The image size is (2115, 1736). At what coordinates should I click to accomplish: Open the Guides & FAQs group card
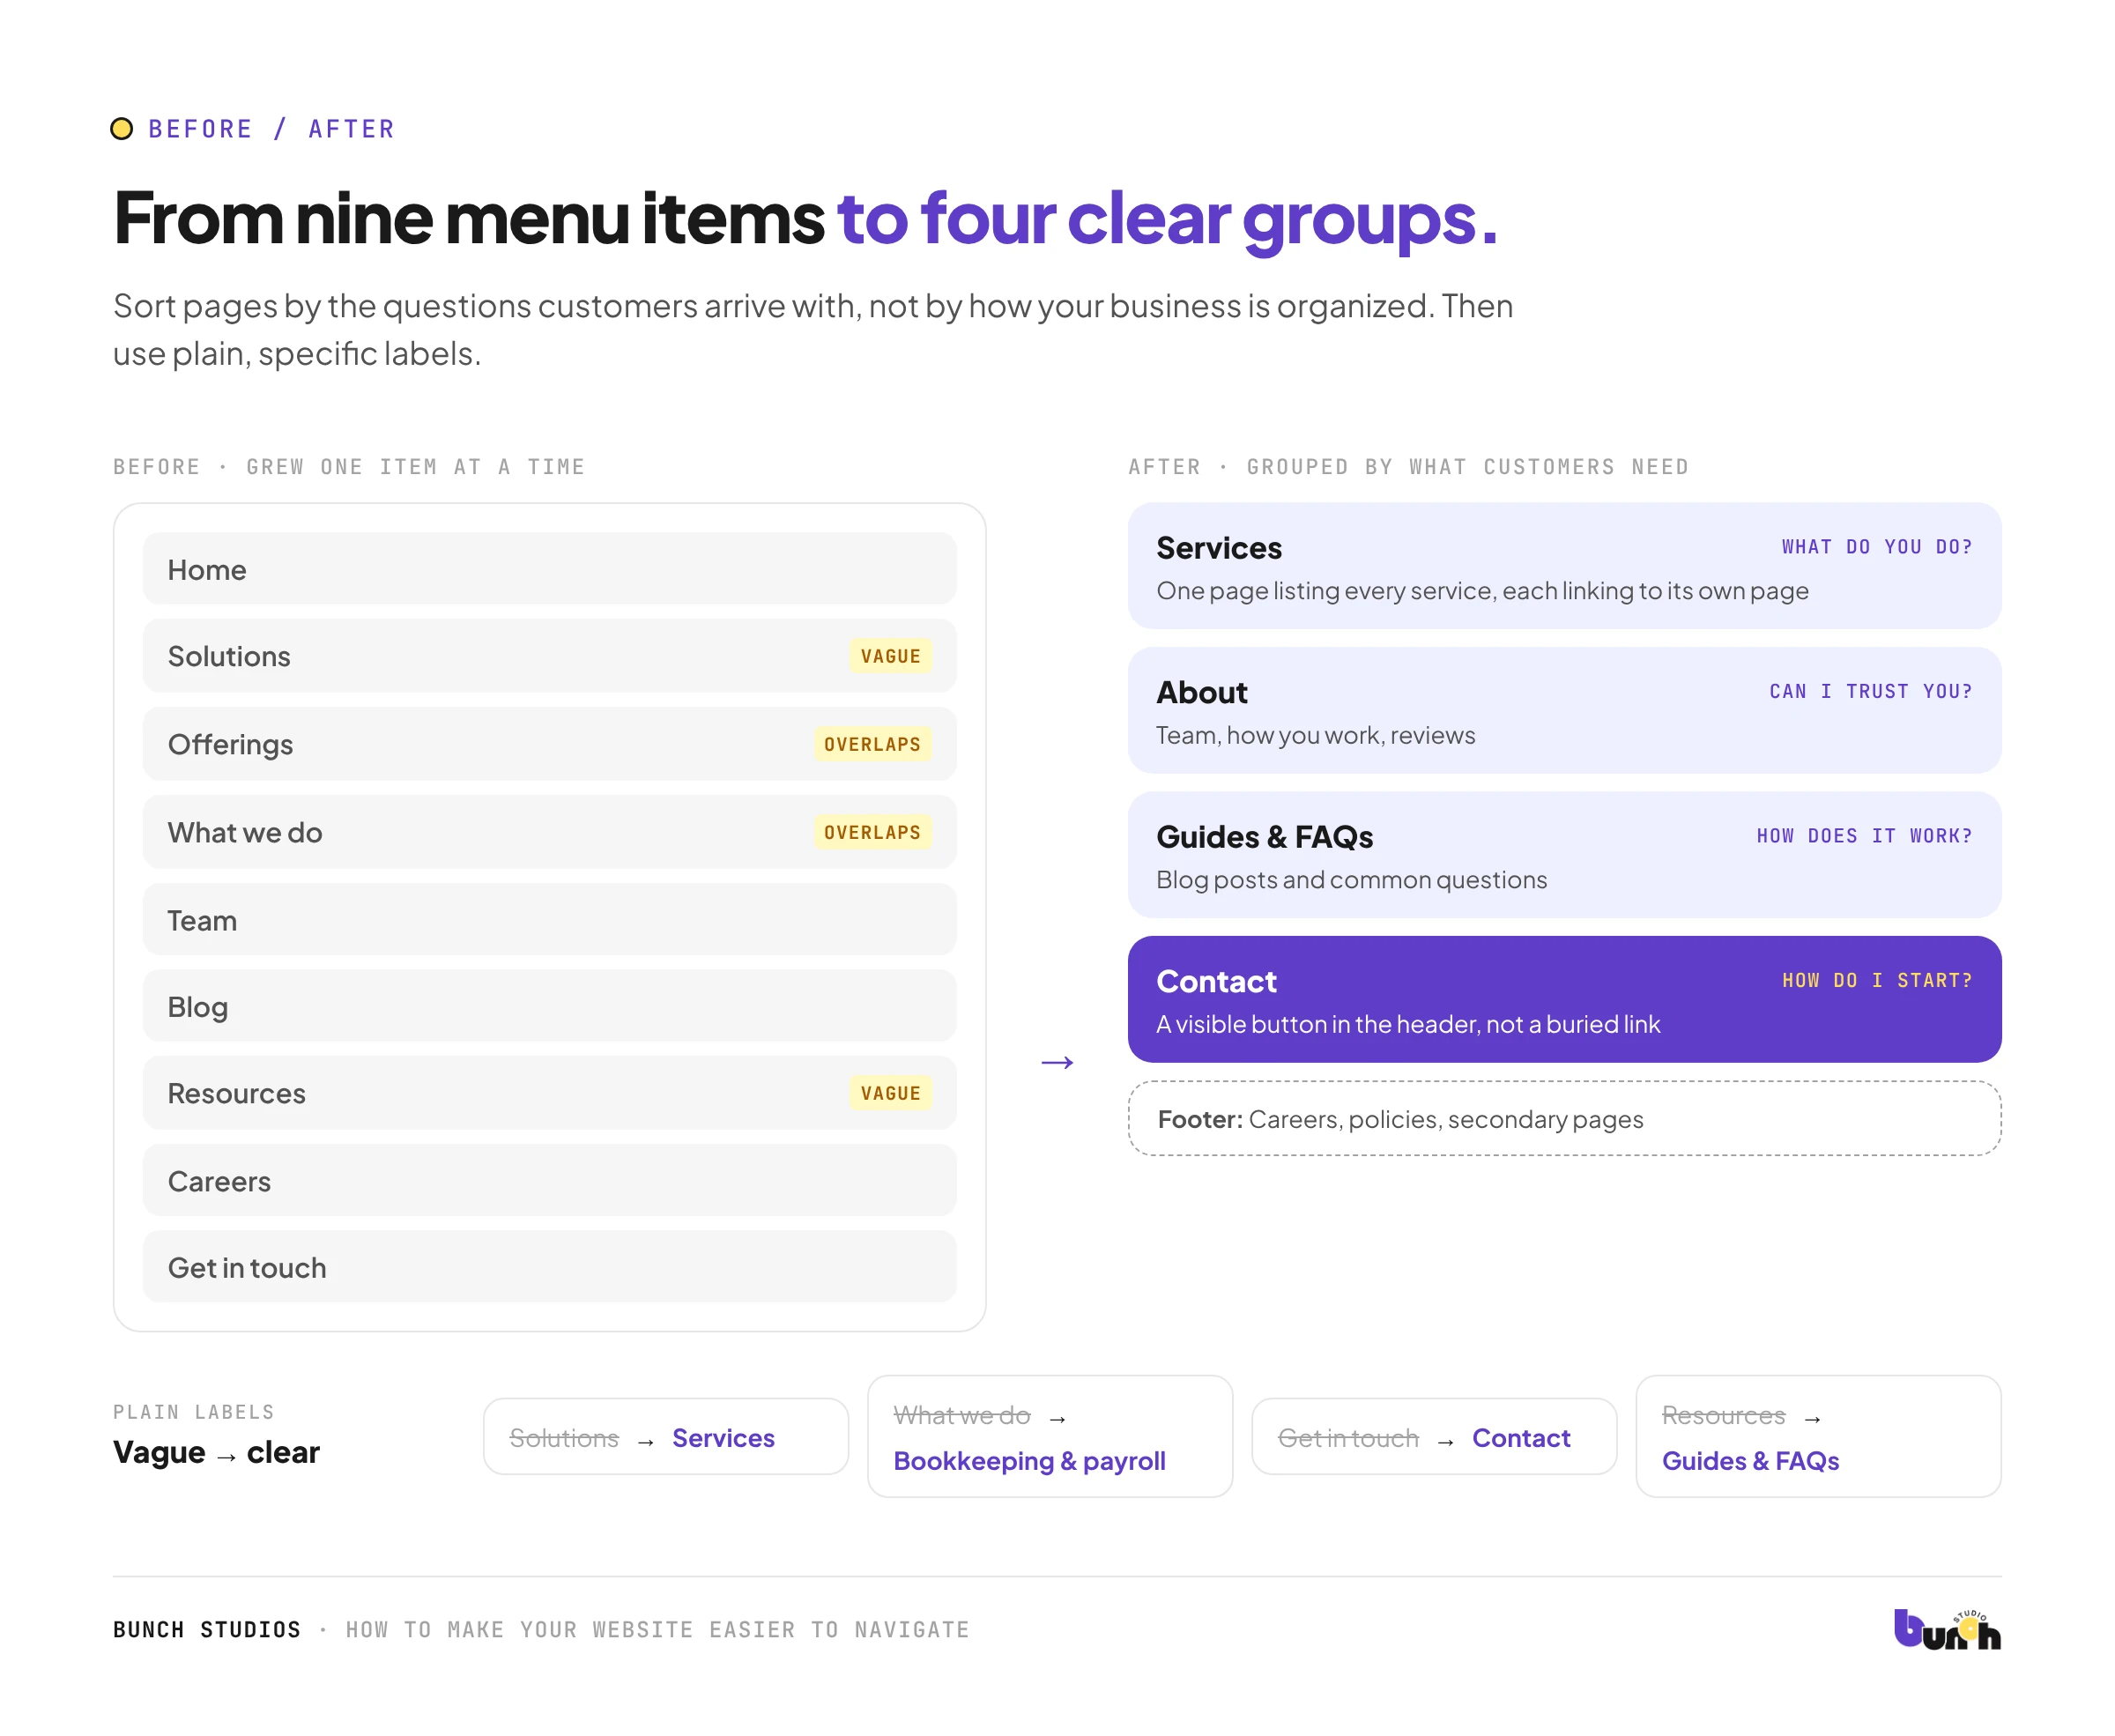(1564, 856)
